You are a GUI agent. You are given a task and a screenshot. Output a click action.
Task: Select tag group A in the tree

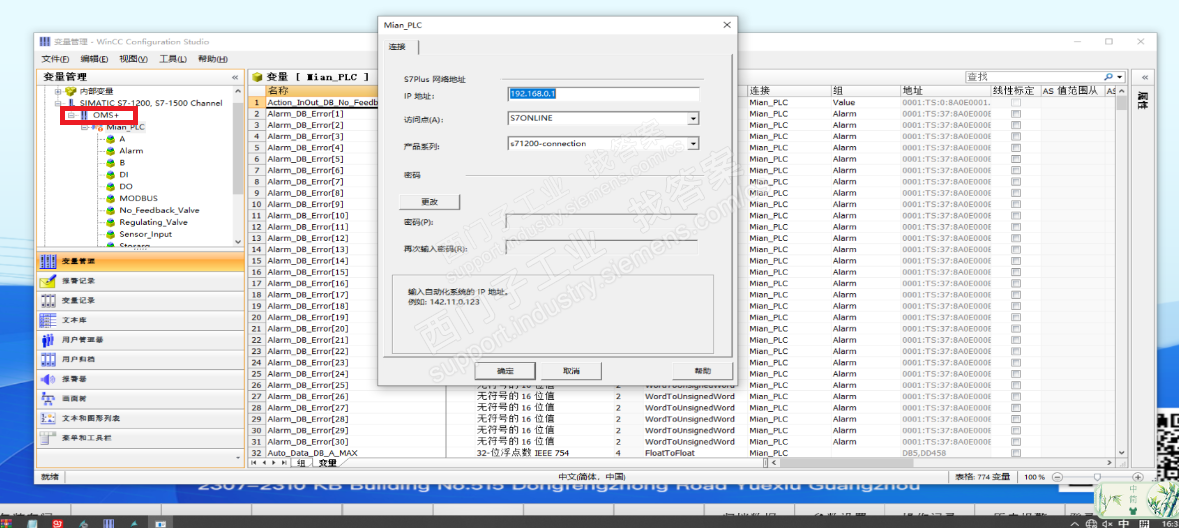122,139
